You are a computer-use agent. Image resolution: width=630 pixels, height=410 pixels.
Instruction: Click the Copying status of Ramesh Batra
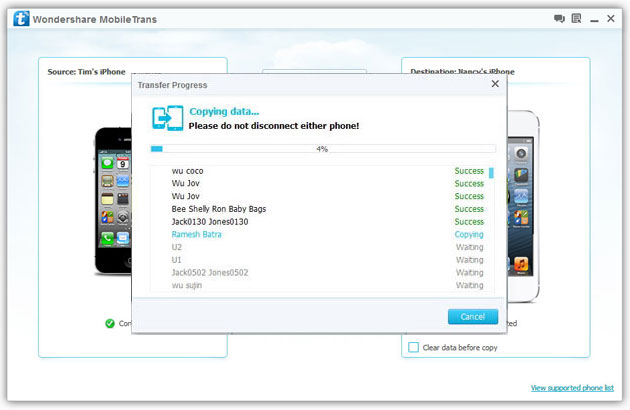[469, 234]
